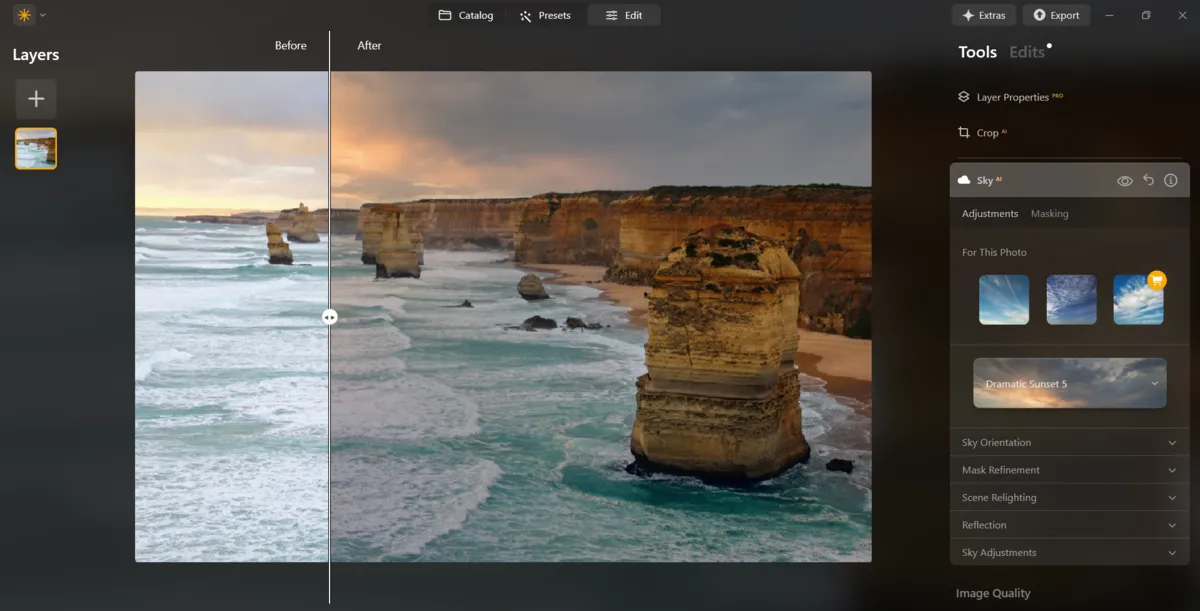Expand the Scene Relighting section
The height and width of the screenshot is (611, 1200).
click(x=1069, y=497)
